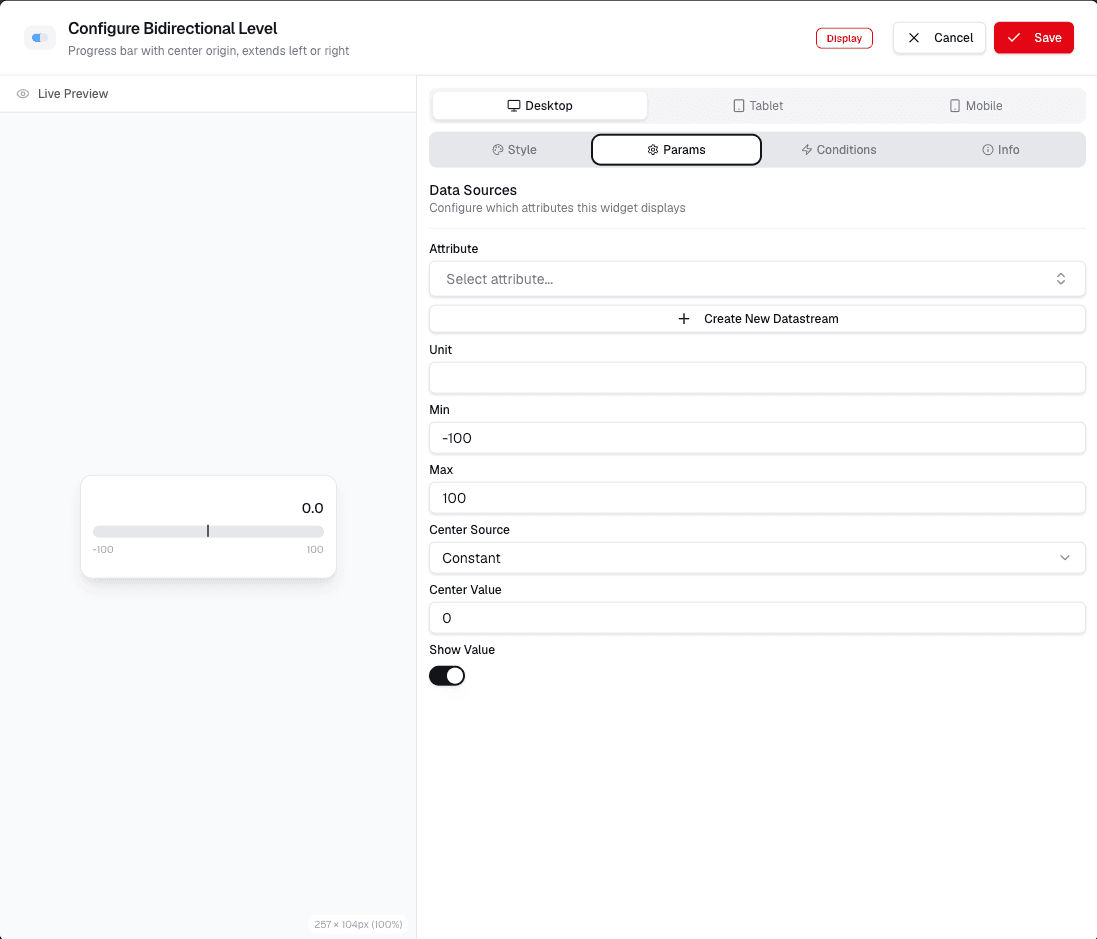Open the Style tab

(x=514, y=150)
